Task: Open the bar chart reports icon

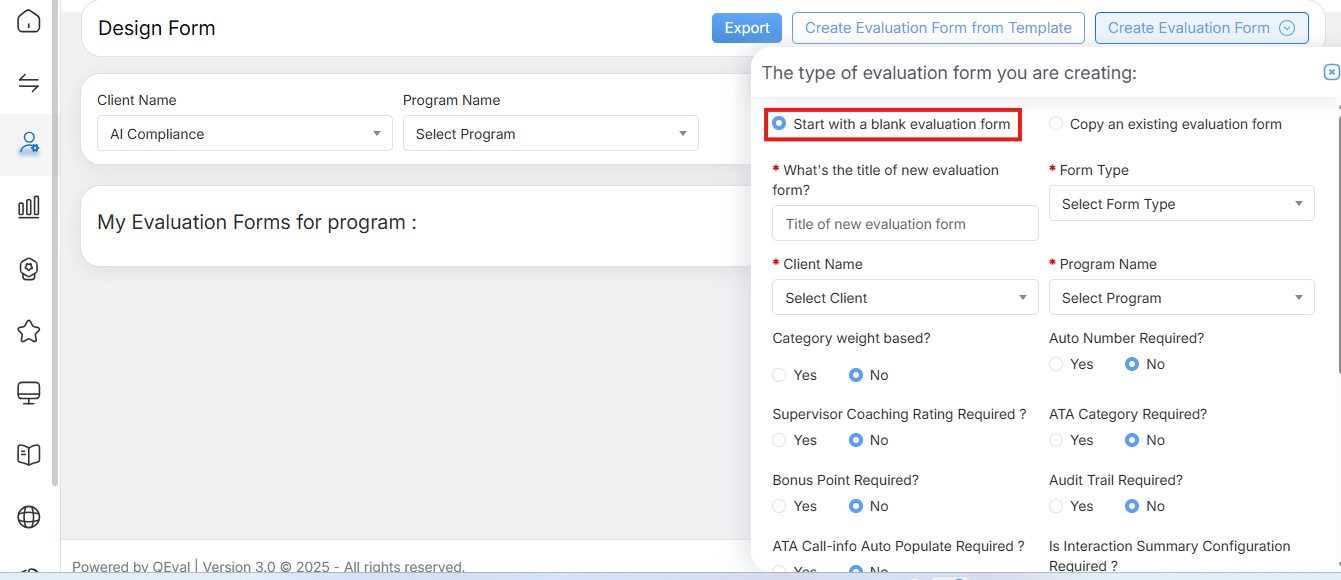Action: click(x=29, y=207)
